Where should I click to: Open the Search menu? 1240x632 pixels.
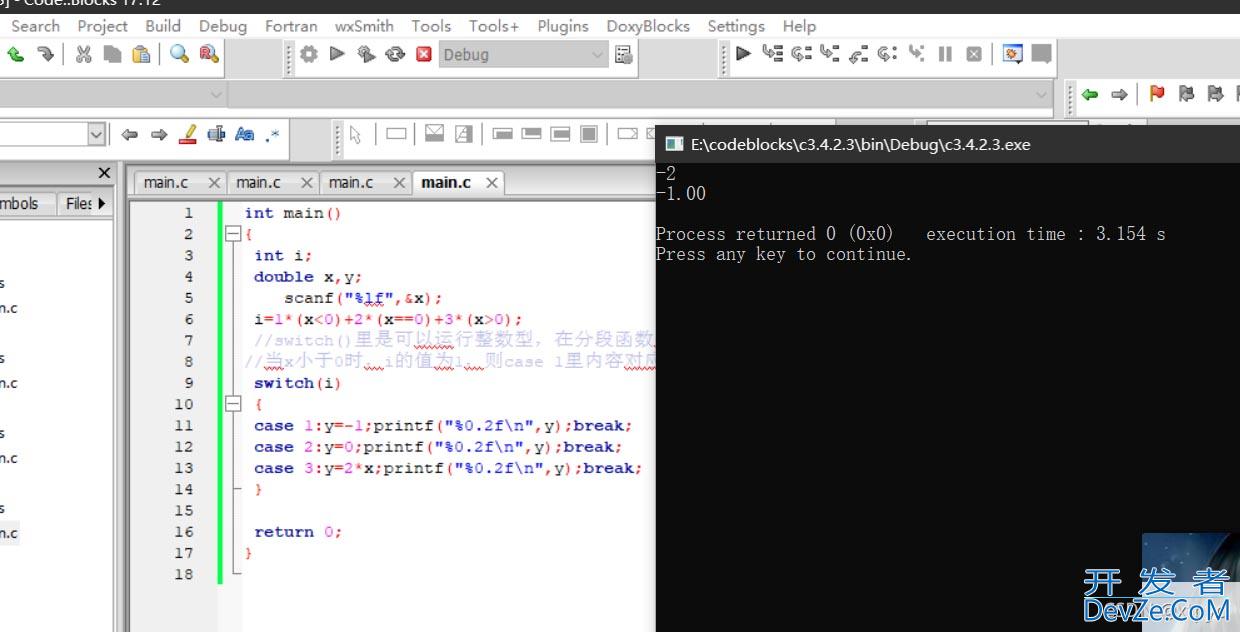click(35, 26)
